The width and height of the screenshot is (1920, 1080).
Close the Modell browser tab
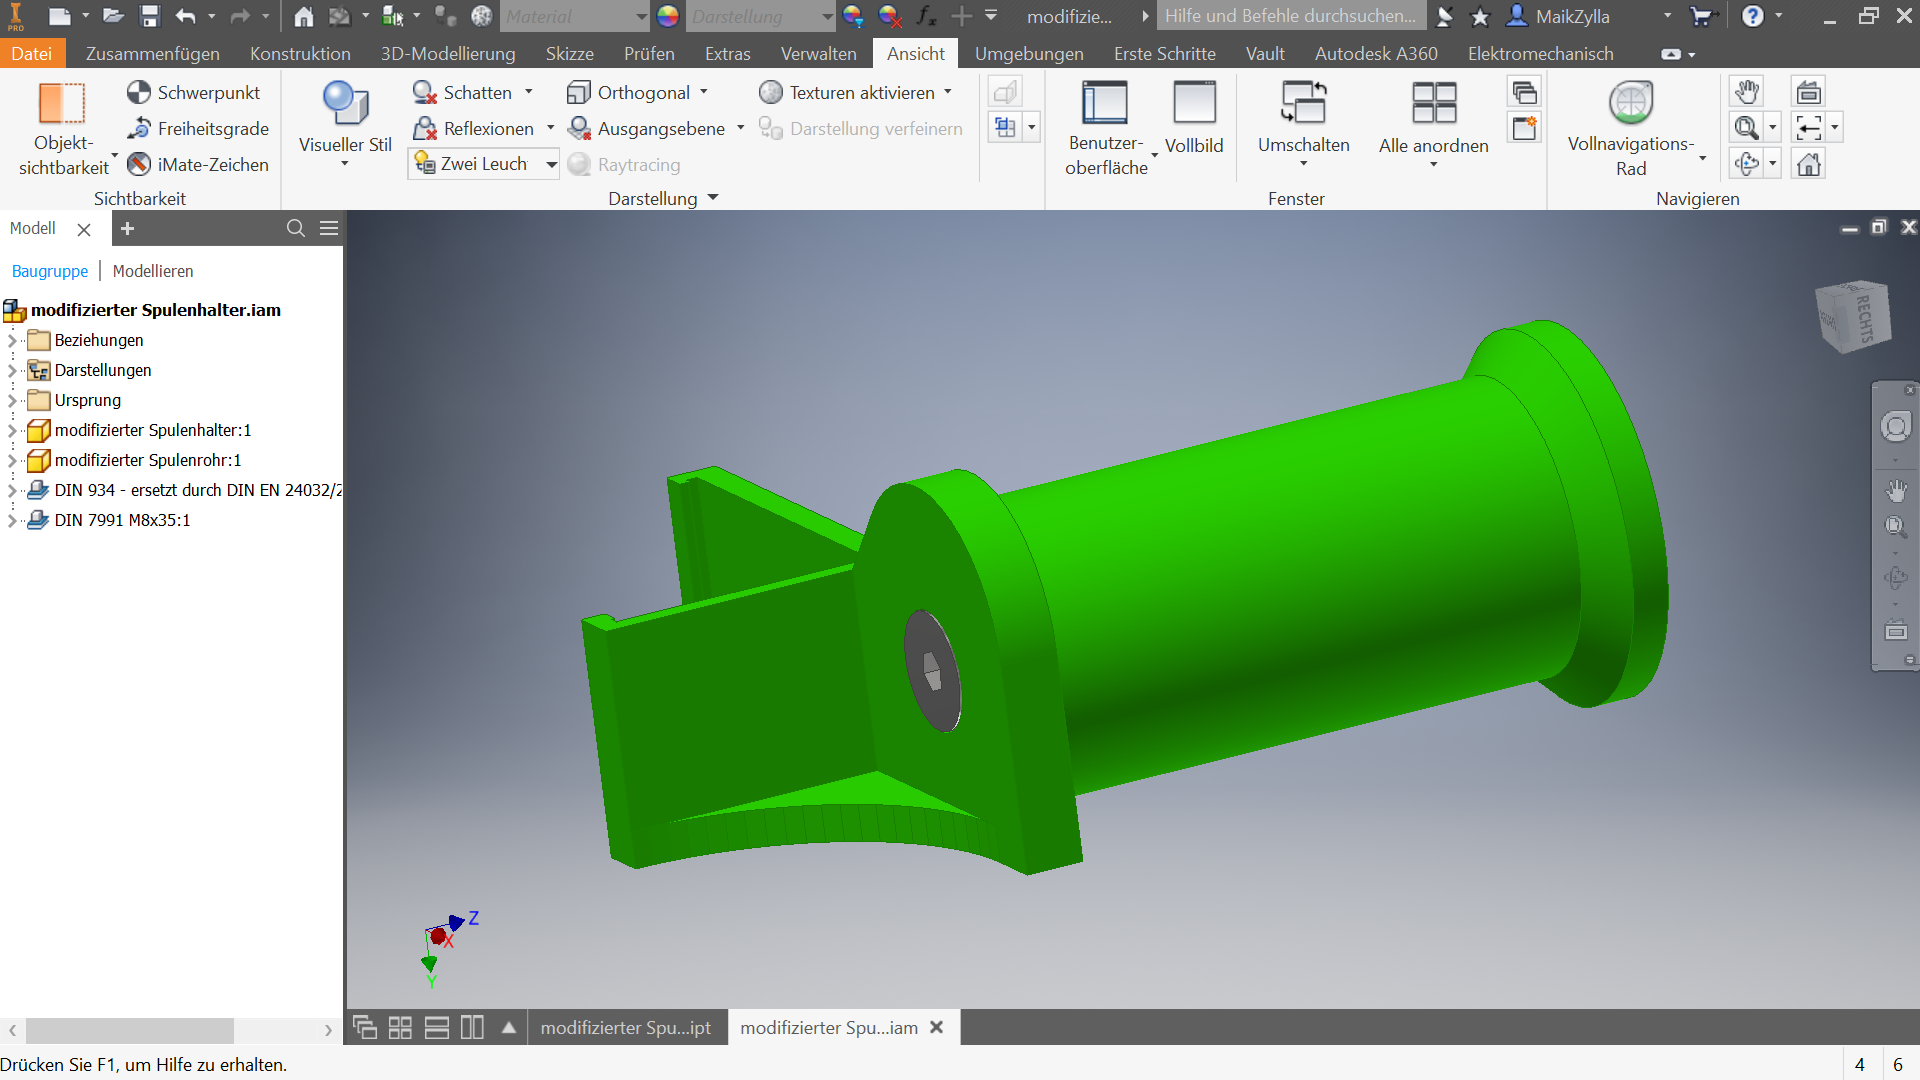[84, 229]
